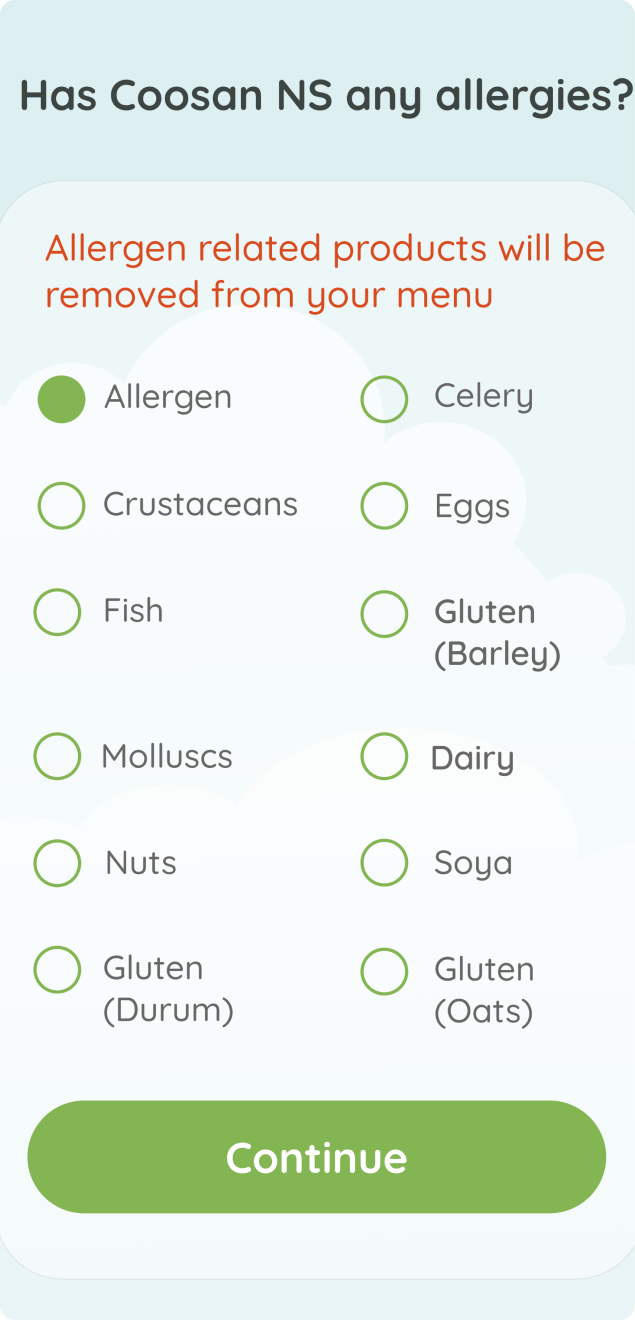Select the Gluten (Barley) circle

pos(384,613)
